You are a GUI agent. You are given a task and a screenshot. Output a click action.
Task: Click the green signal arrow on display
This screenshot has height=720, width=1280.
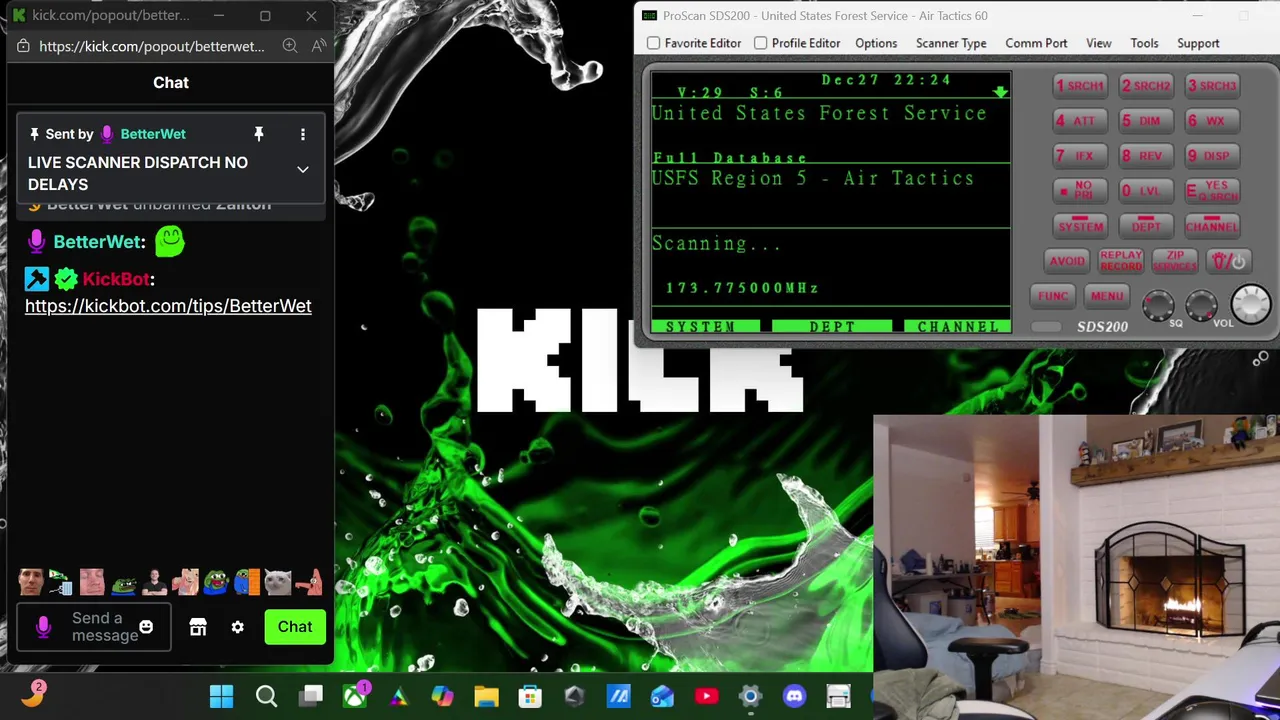coord(1000,92)
